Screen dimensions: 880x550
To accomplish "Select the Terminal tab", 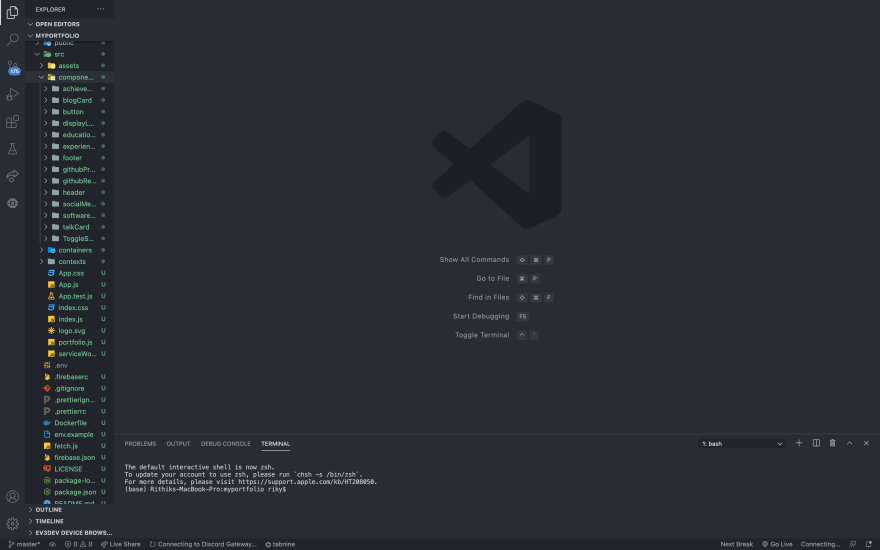I will coord(276,443).
